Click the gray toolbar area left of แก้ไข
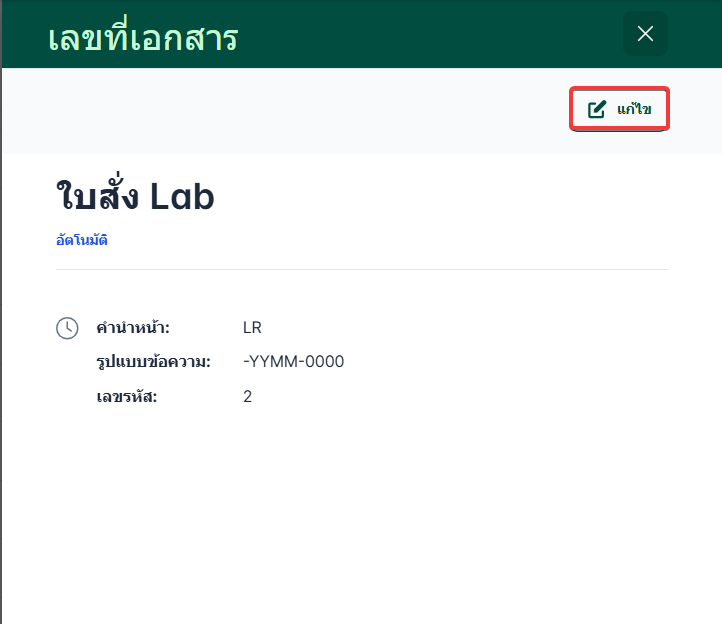 click(300, 110)
